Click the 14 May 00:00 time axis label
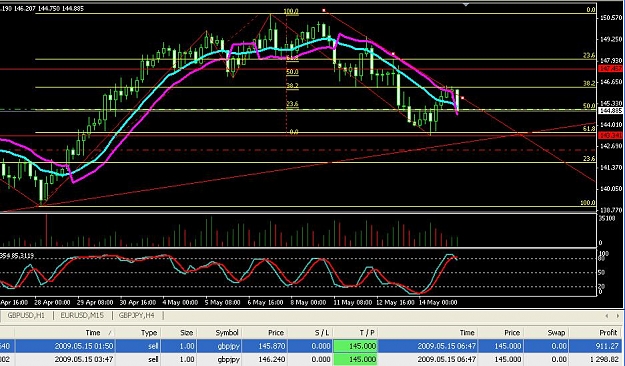625x366 pixels. point(438,302)
